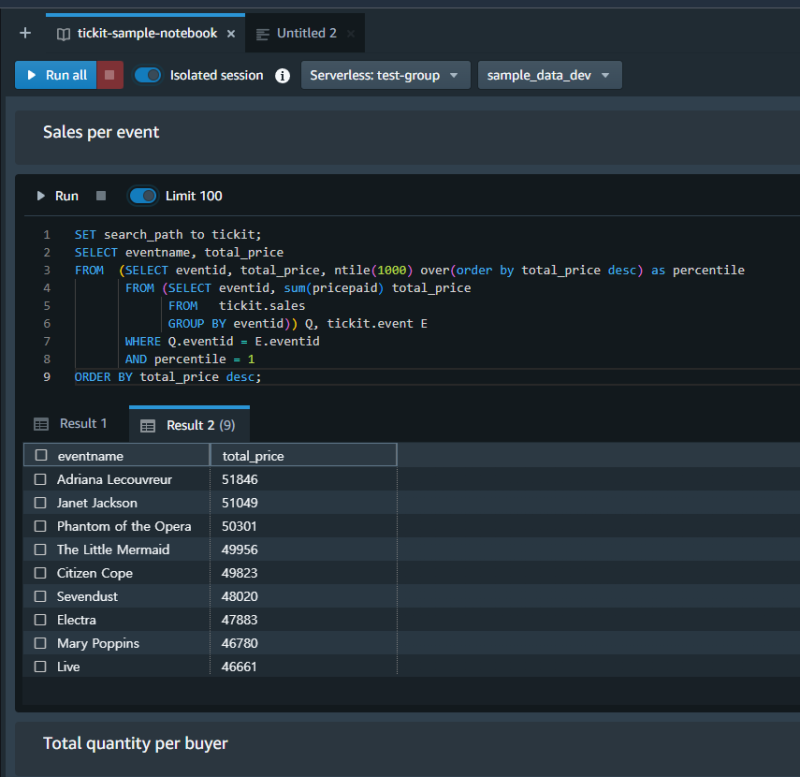Click the plus icon to add new tab
The image size is (800, 777).
point(25,33)
